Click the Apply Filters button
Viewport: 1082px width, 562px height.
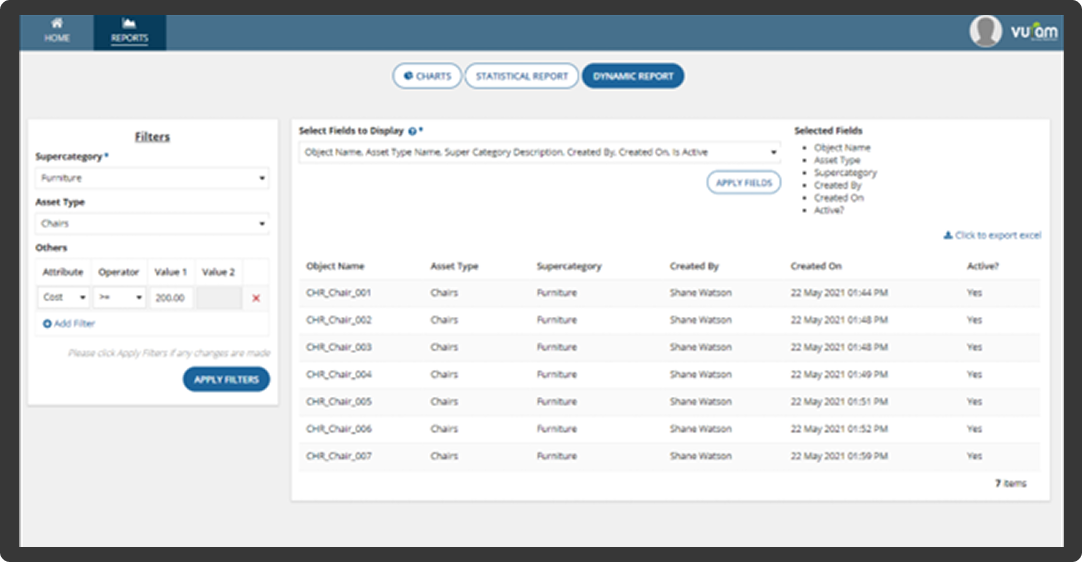tap(226, 379)
